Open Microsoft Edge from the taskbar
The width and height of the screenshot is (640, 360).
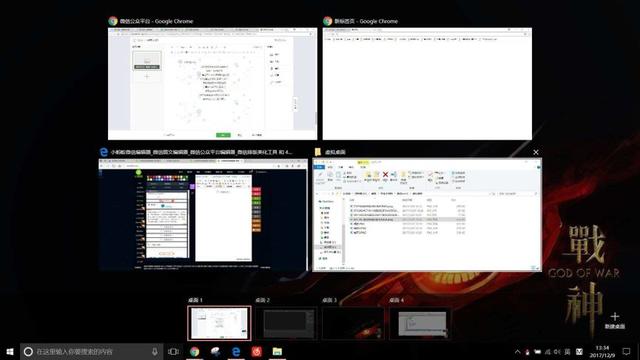click(x=236, y=351)
